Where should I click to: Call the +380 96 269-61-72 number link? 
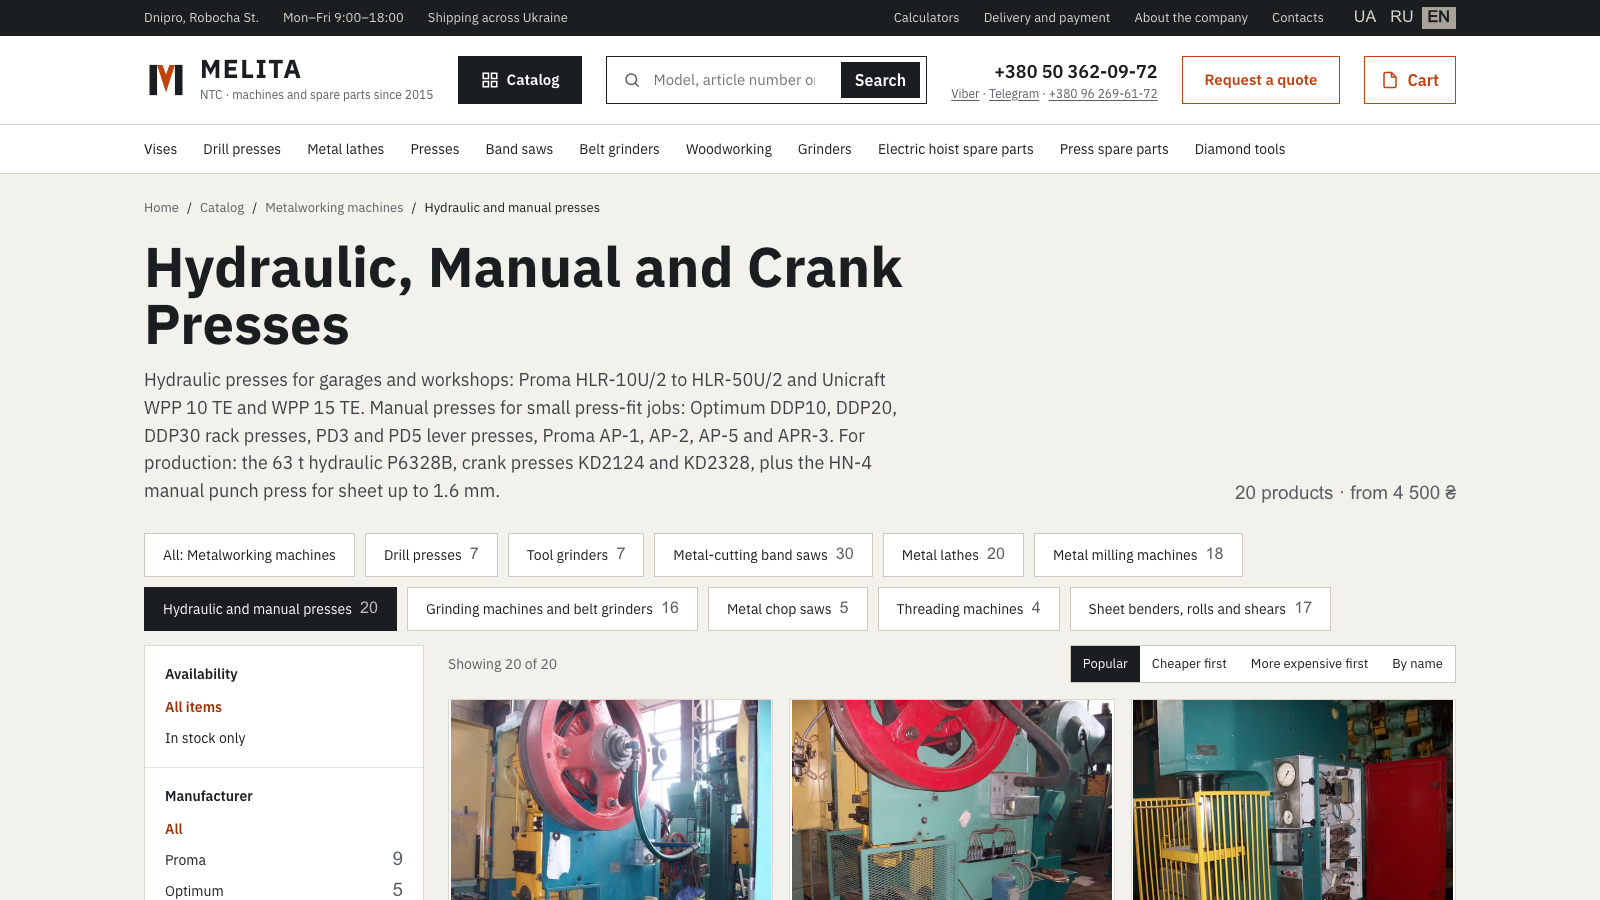pos(1103,94)
